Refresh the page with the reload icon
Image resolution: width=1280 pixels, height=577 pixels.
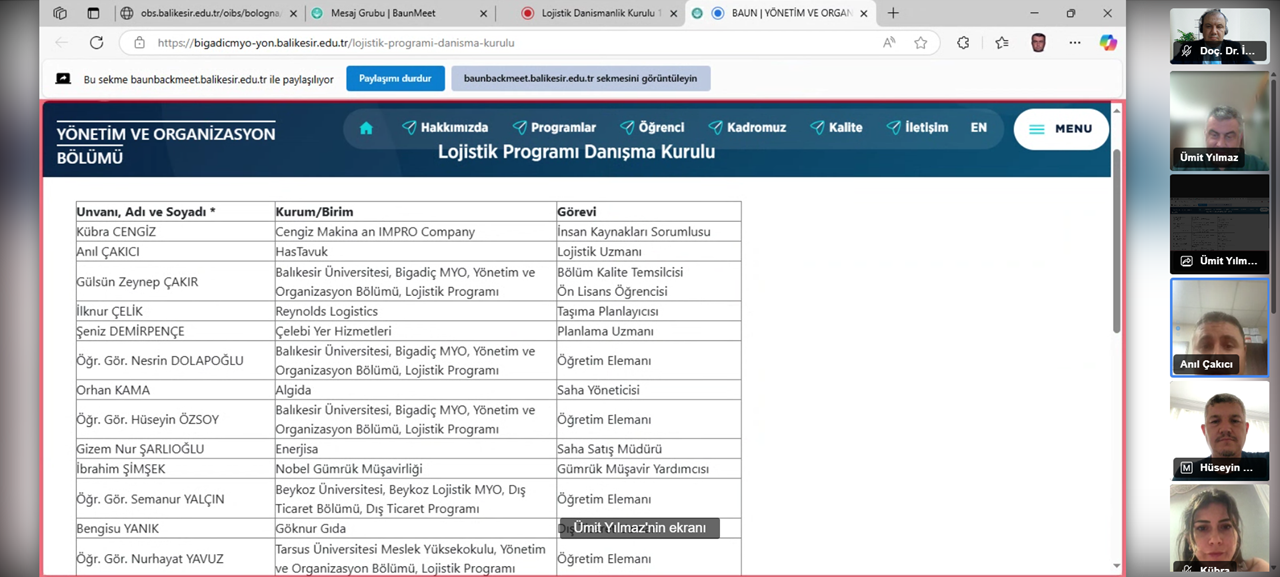96,43
